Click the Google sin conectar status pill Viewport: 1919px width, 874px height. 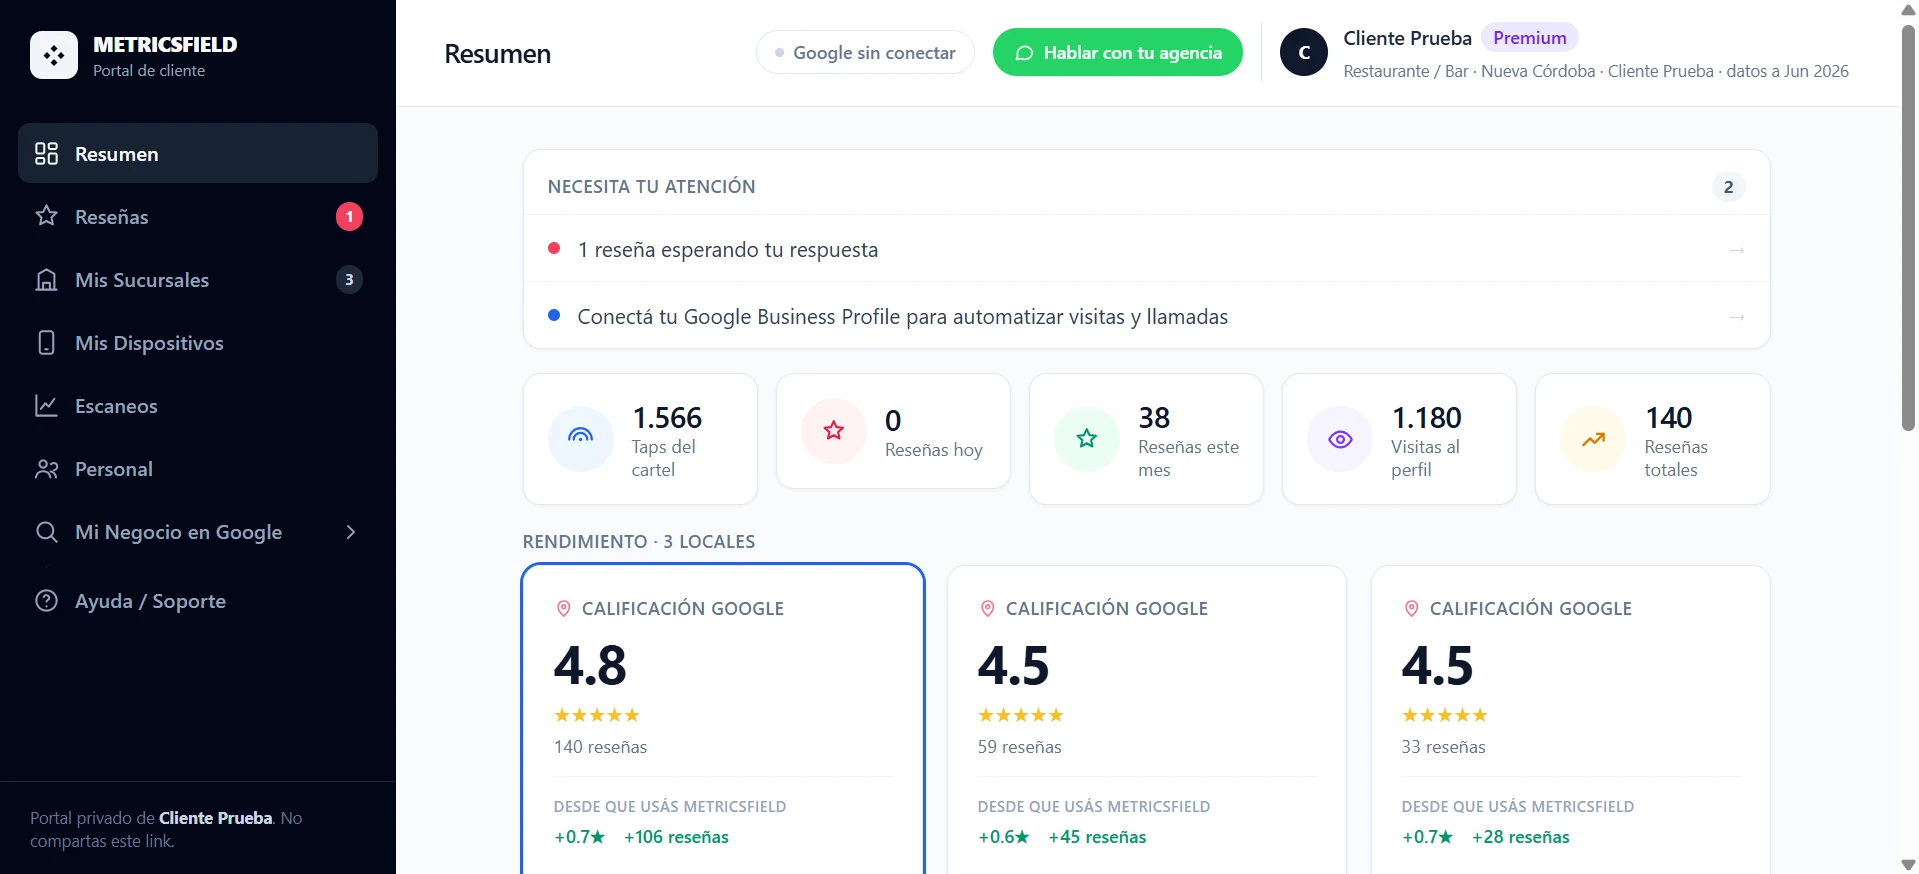pyautogui.click(x=865, y=52)
